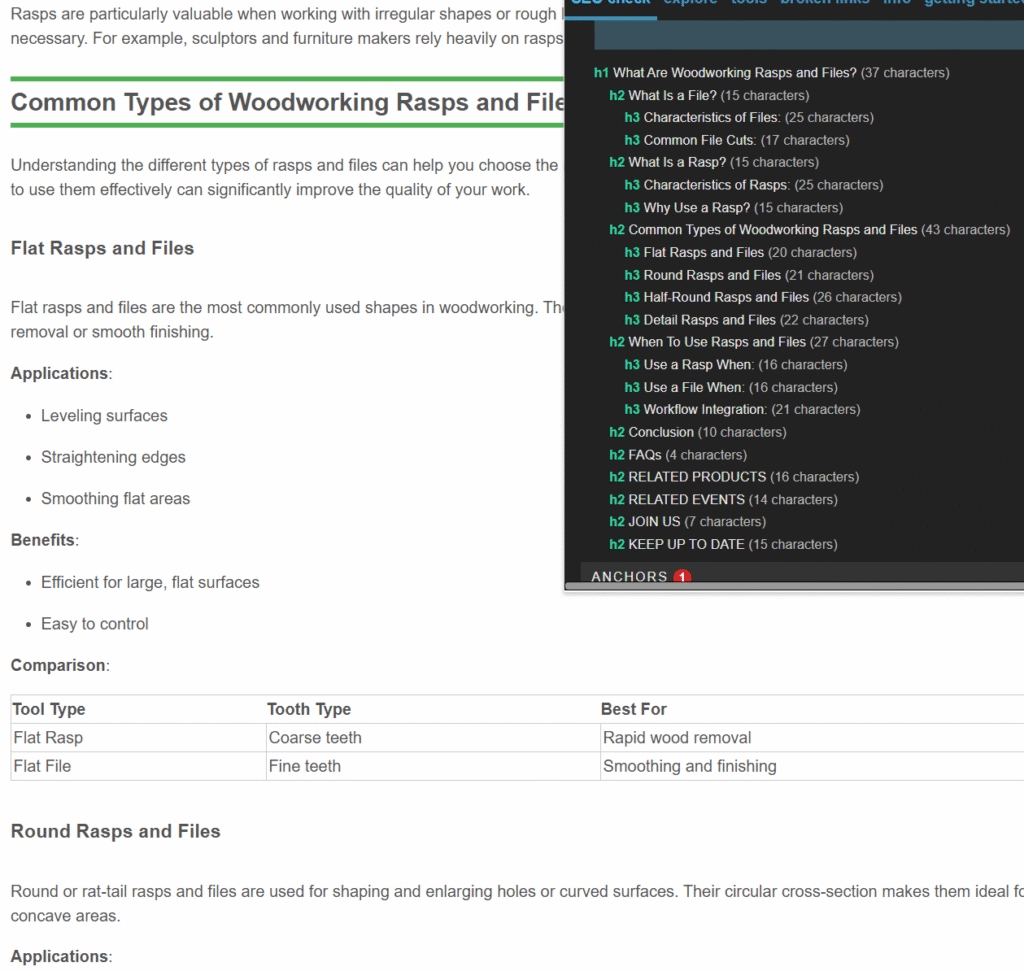Click the 'Why Use a Rasp?' h3 row

733,208
